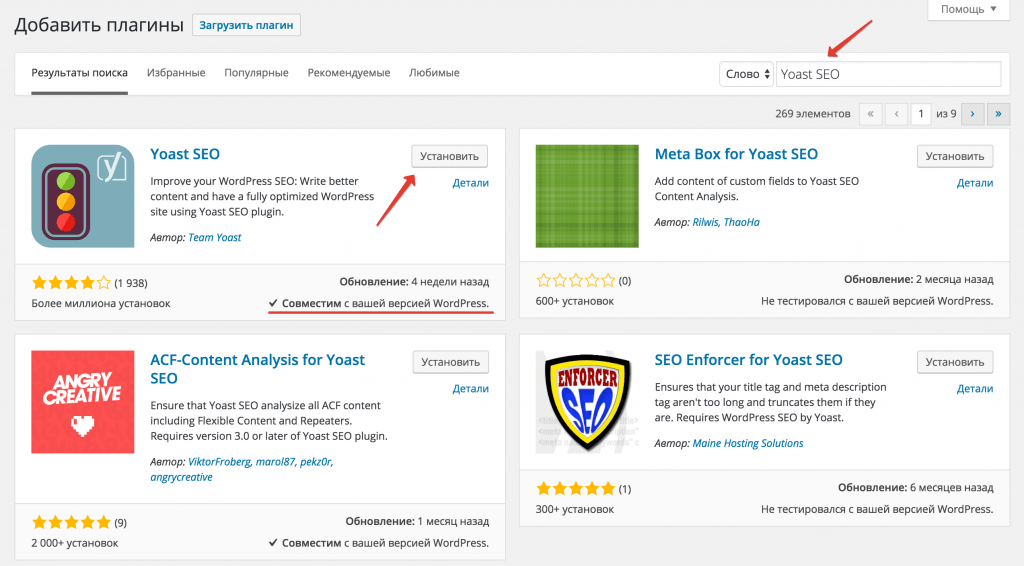Switch to the Популярные tab
Image resolution: width=1024 pixels, height=566 pixels.
(x=256, y=72)
